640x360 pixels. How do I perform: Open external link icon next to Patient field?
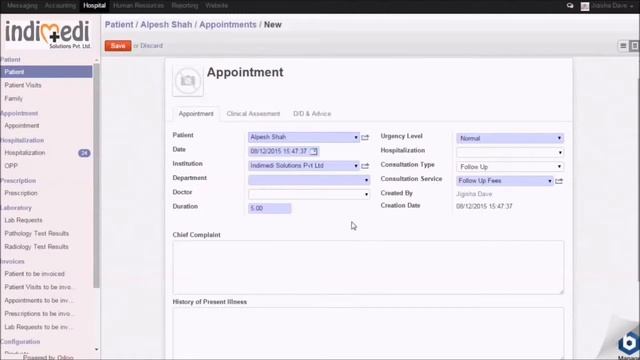pyautogui.click(x=365, y=138)
